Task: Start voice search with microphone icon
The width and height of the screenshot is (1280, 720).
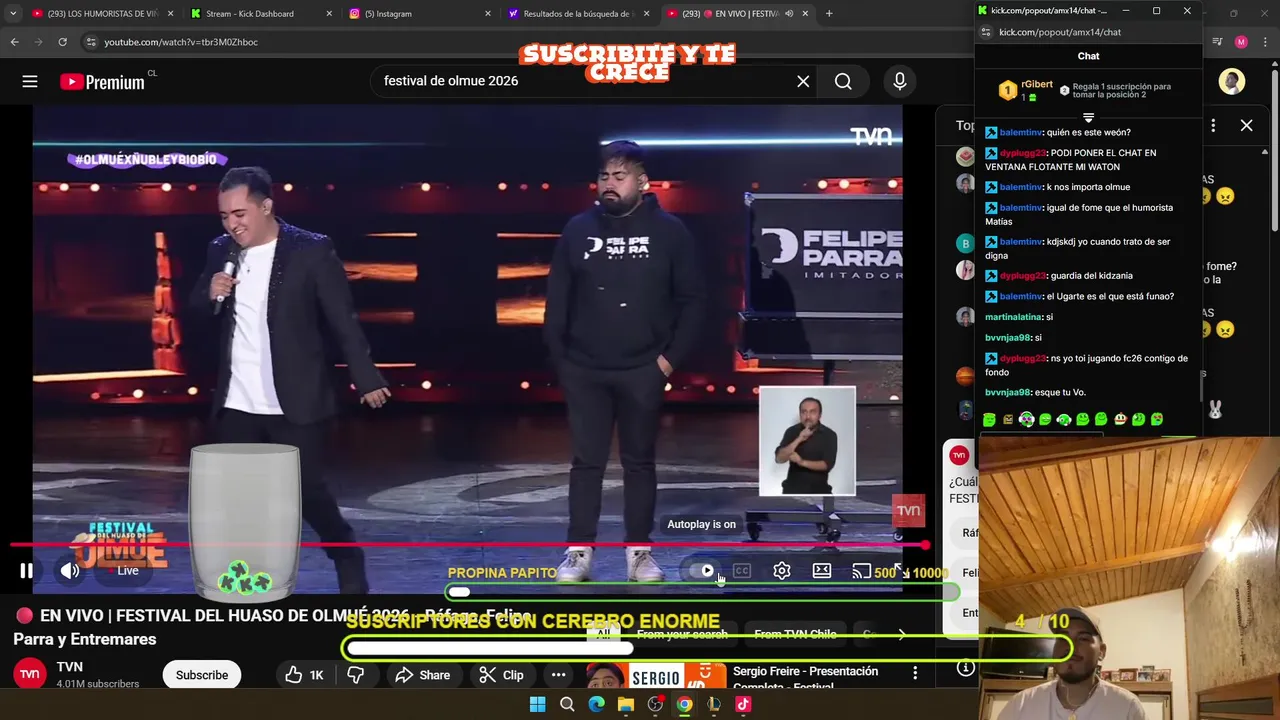Action: pyautogui.click(x=900, y=82)
